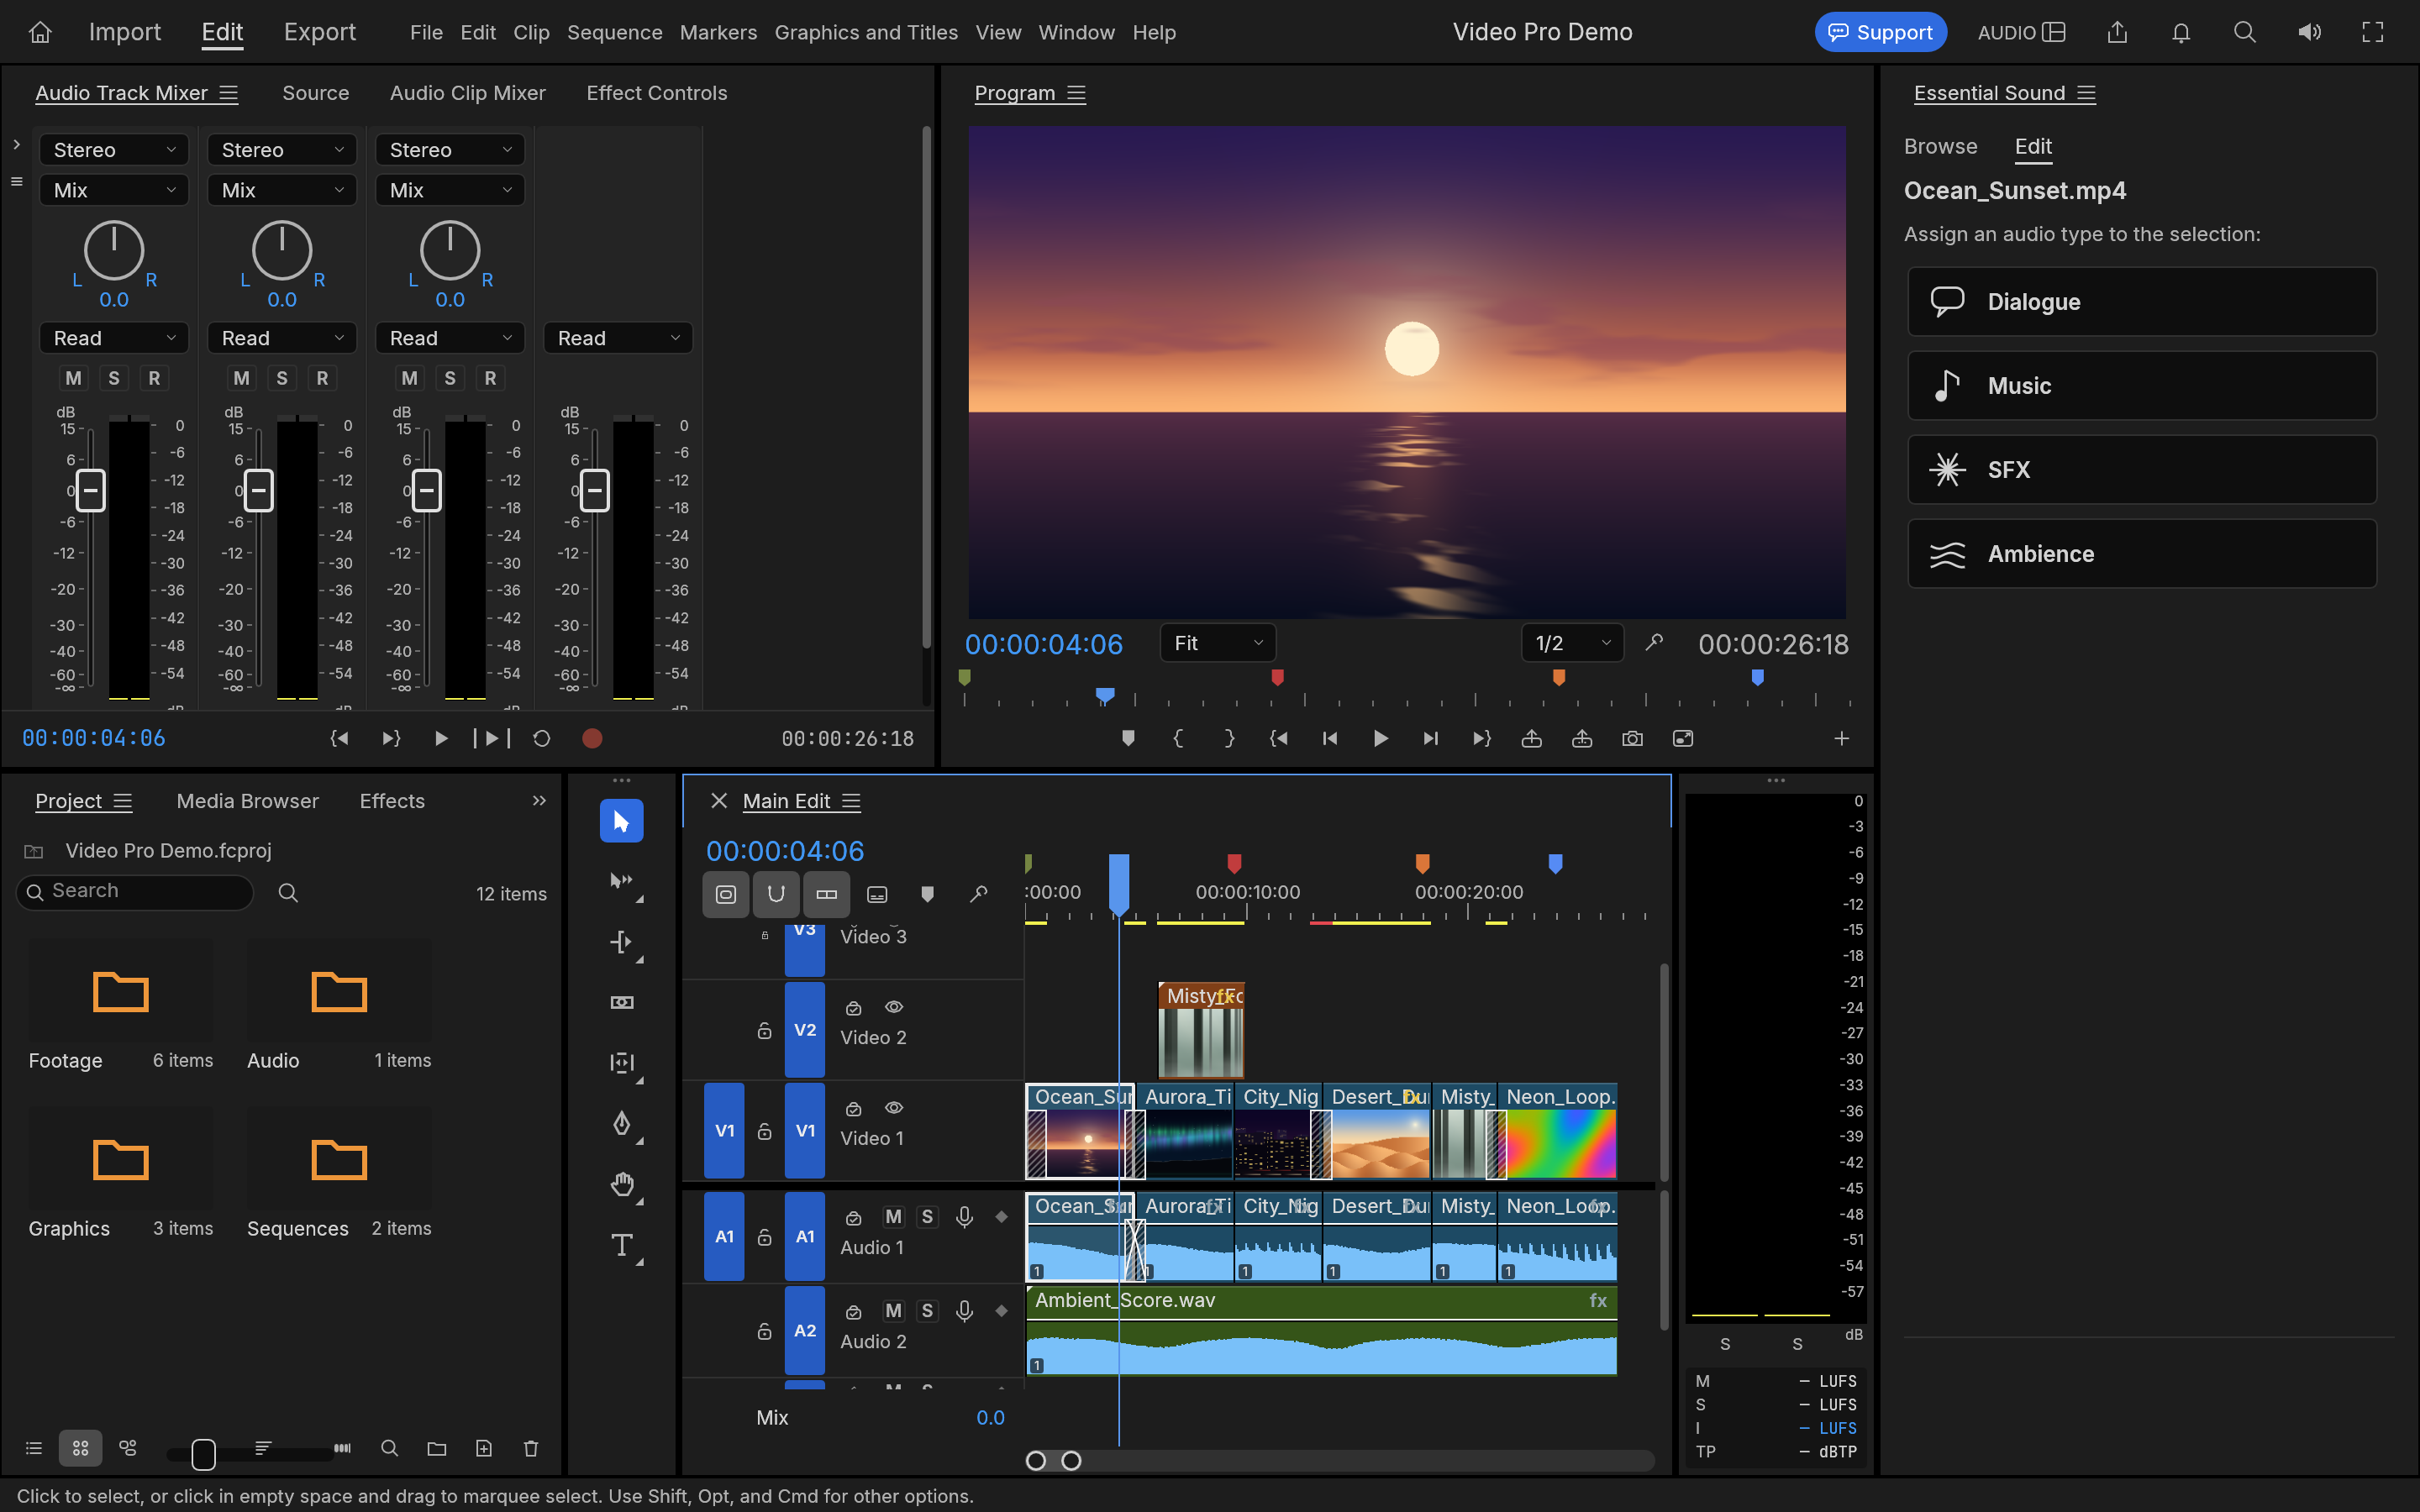Open the Main Edit panel menu

pyautogui.click(x=851, y=801)
